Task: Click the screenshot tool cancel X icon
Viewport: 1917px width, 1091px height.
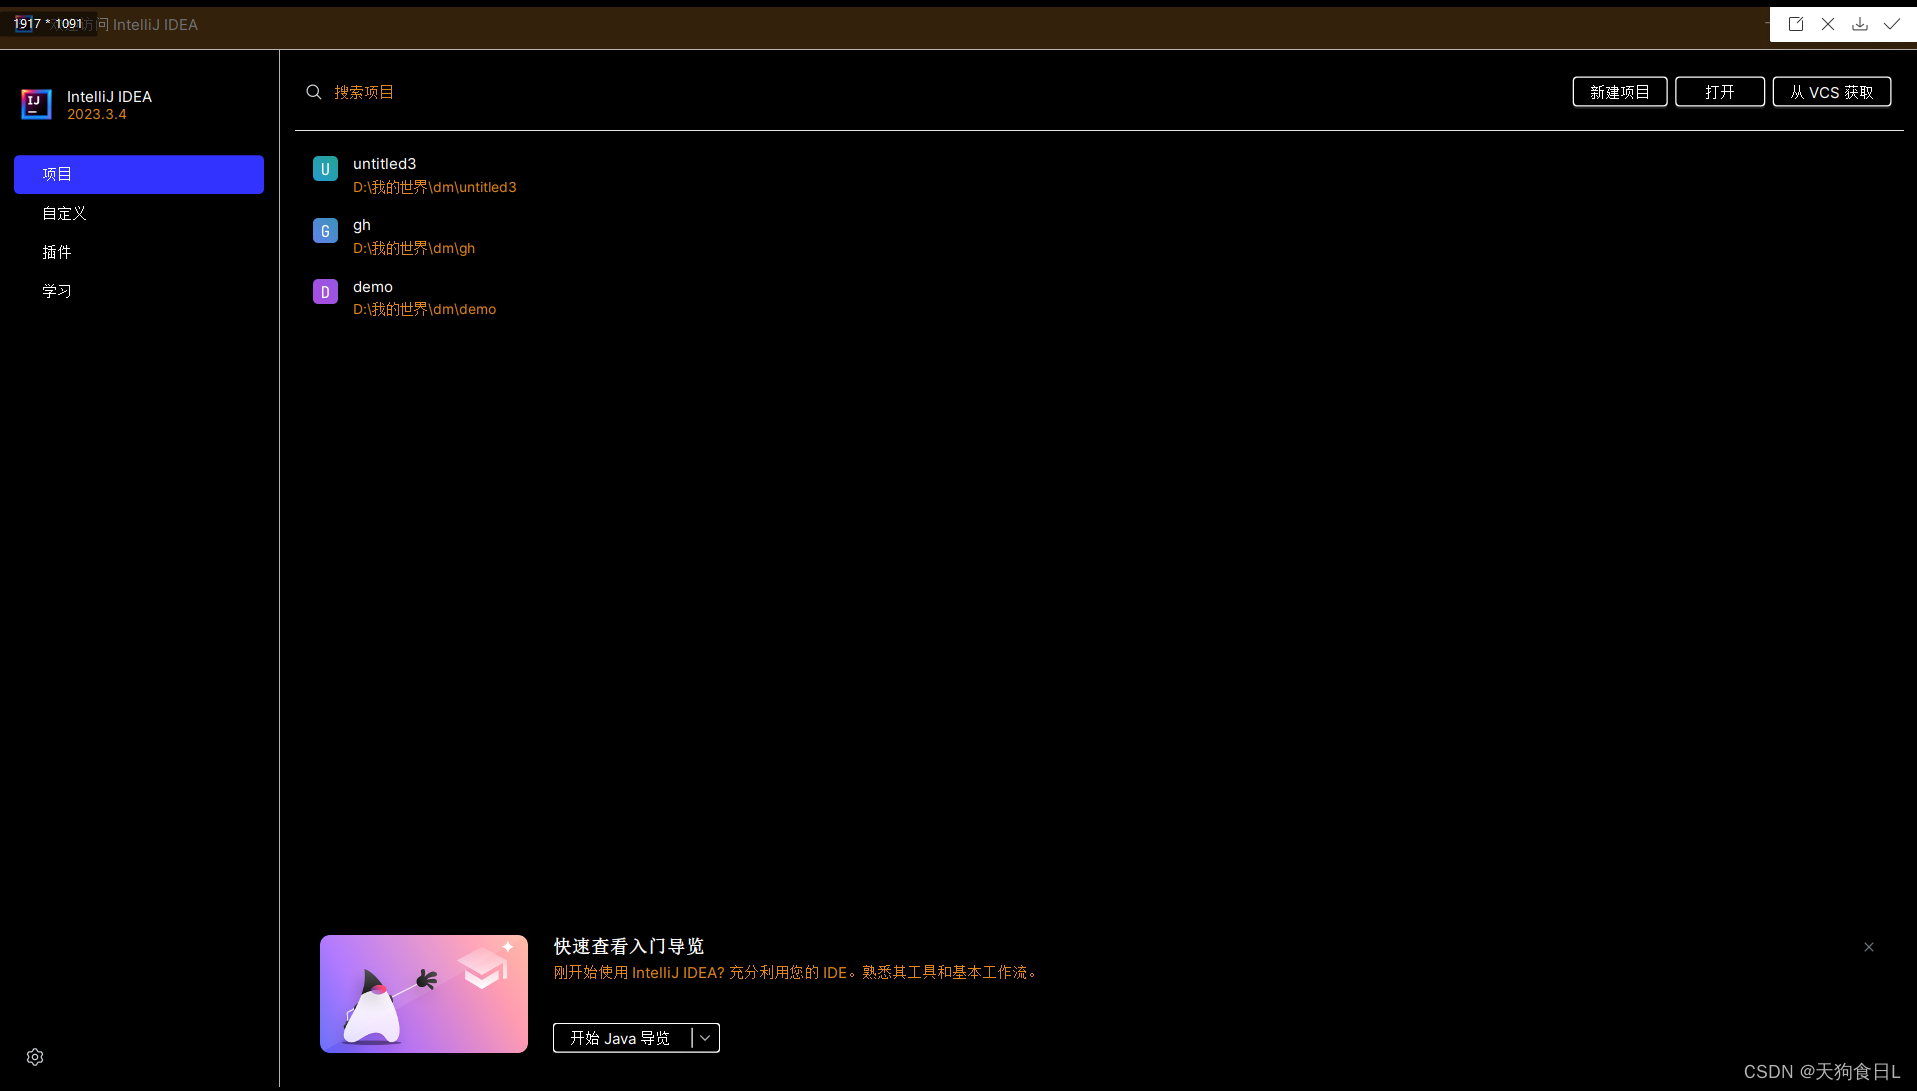Action: (1828, 24)
